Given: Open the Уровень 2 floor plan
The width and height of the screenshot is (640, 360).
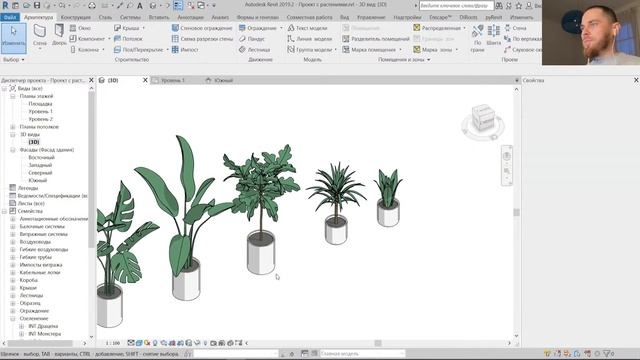Looking at the screenshot, I should click(x=40, y=119).
